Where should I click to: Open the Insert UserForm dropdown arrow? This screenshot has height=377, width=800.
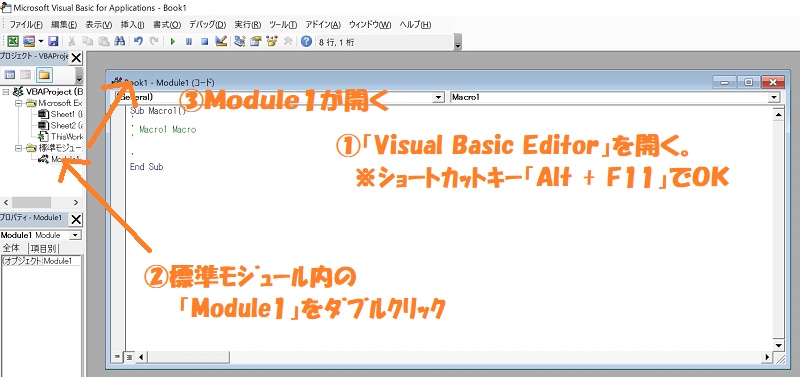pyautogui.click(x=41, y=41)
